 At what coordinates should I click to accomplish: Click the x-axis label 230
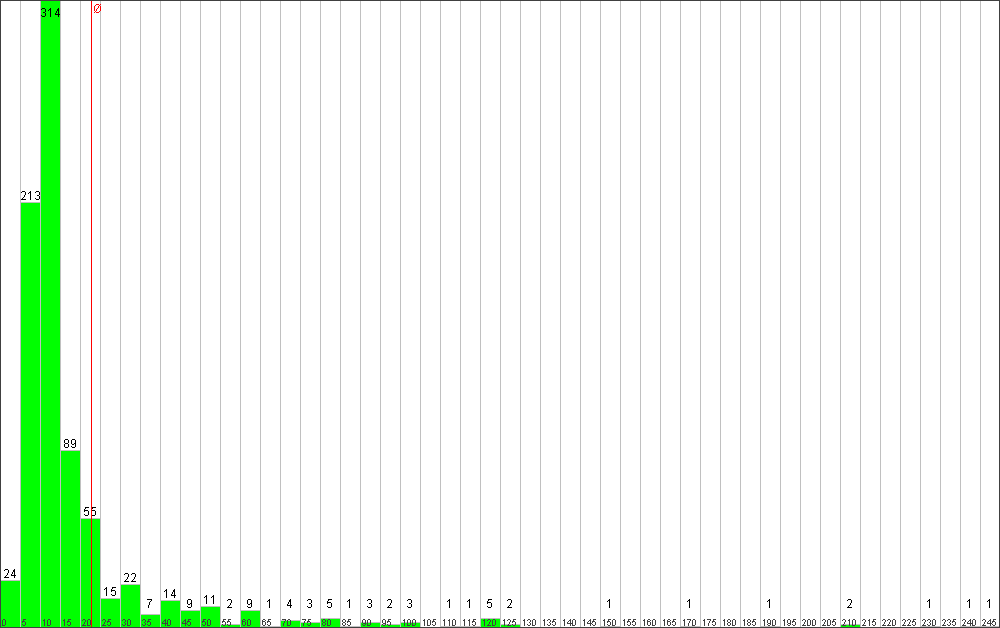pyautogui.click(x=929, y=623)
